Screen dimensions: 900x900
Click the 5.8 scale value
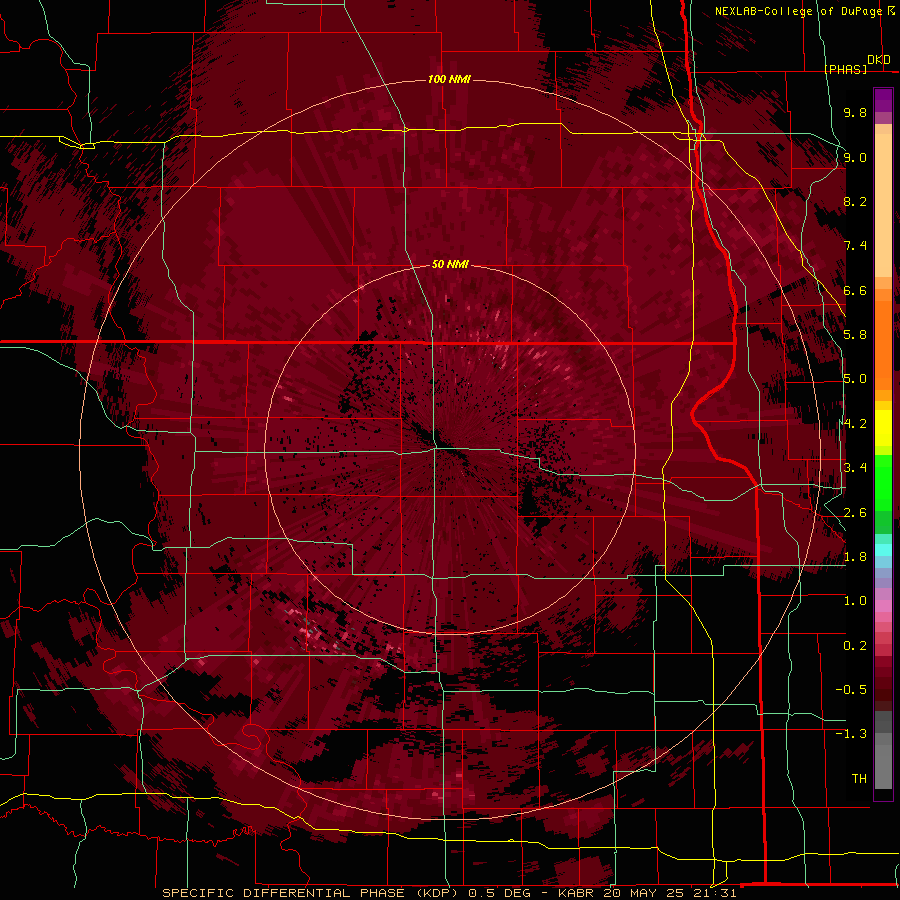pyautogui.click(x=855, y=335)
